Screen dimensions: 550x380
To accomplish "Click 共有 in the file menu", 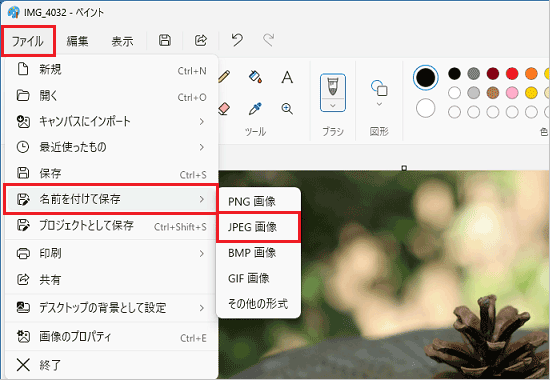I will pos(112,280).
